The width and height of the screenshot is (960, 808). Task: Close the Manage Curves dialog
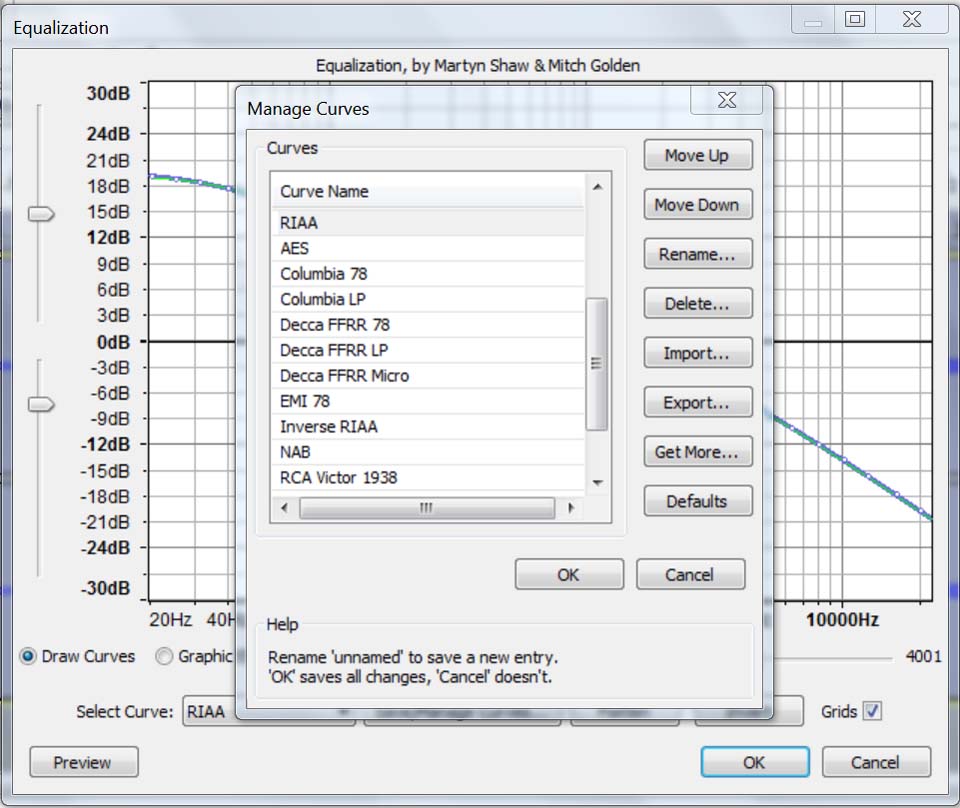[x=727, y=101]
